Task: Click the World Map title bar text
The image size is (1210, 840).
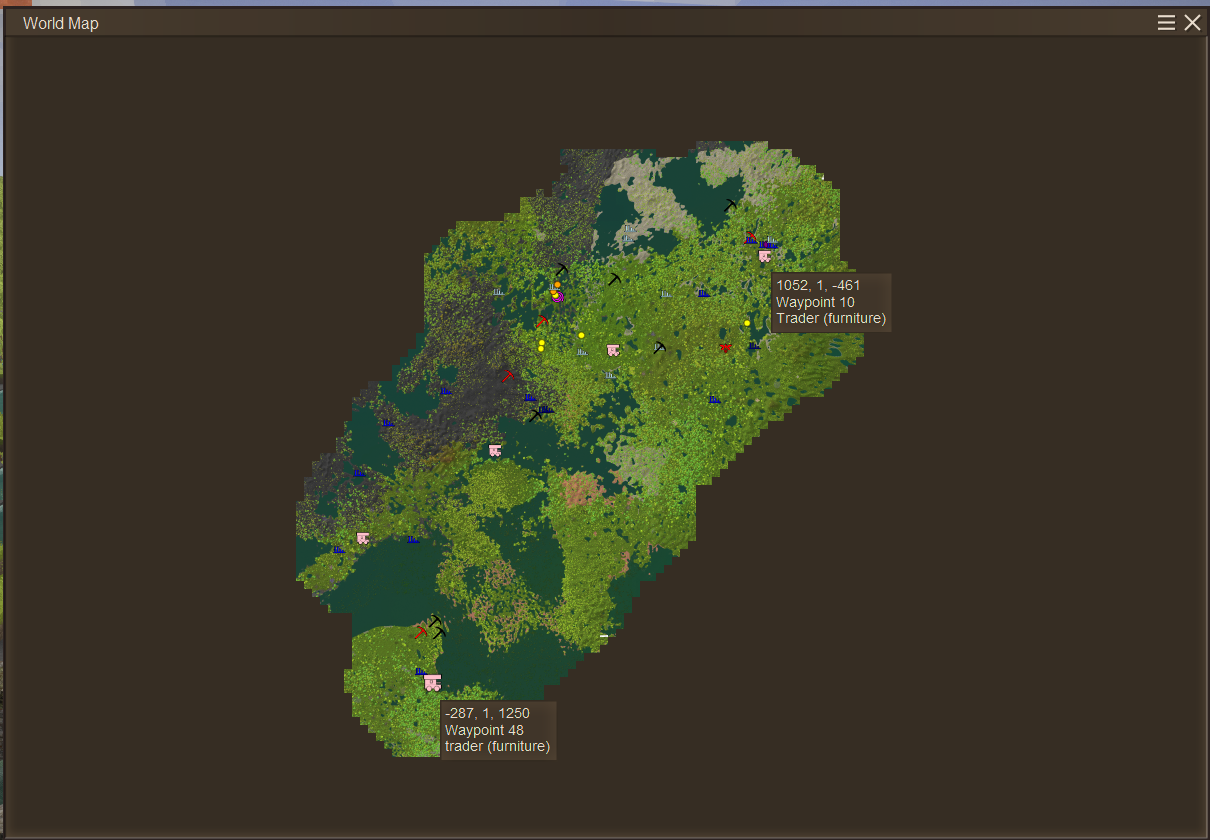Action: (x=61, y=23)
